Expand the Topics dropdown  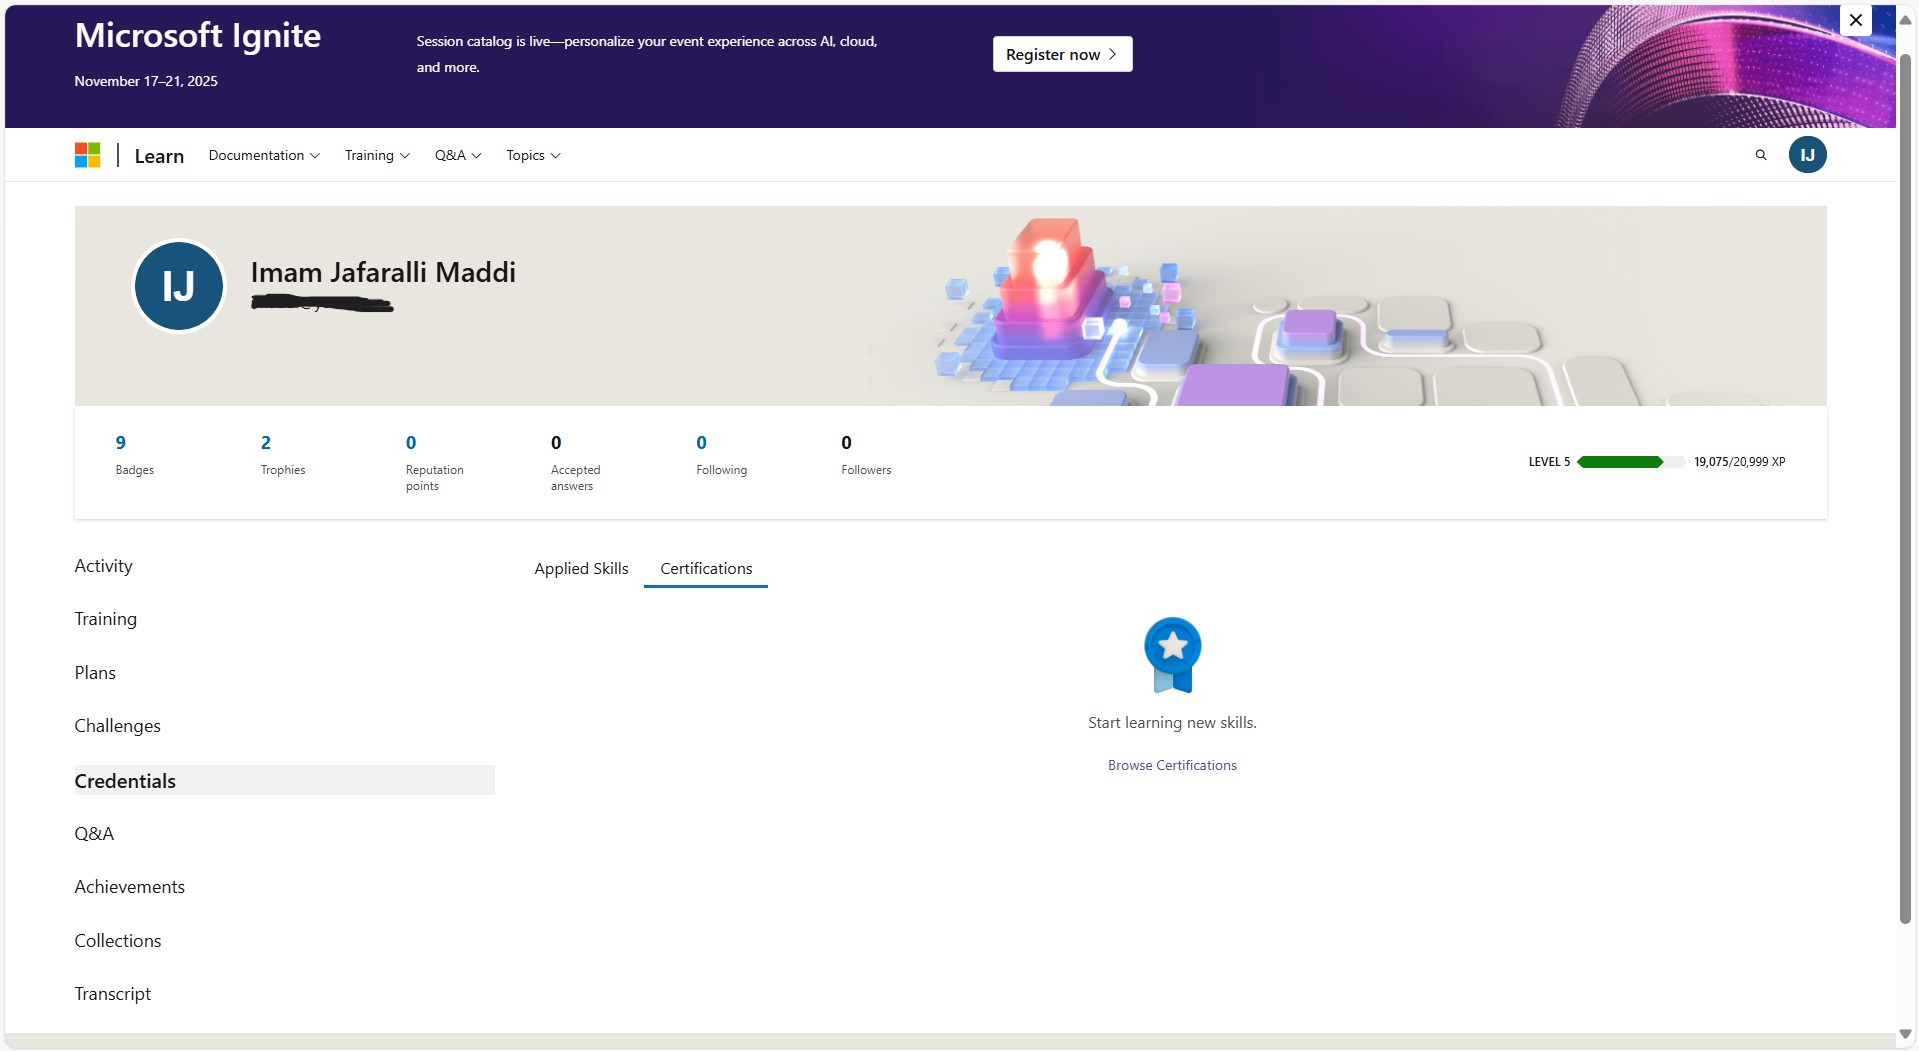pyautogui.click(x=533, y=155)
